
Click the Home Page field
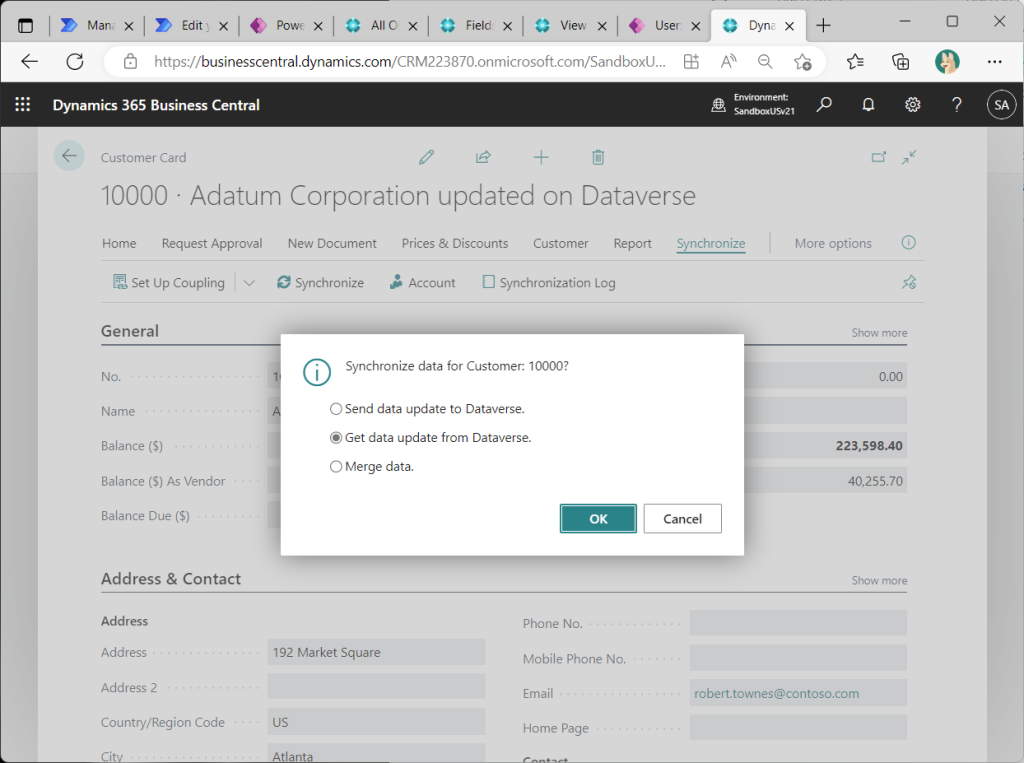tap(798, 728)
